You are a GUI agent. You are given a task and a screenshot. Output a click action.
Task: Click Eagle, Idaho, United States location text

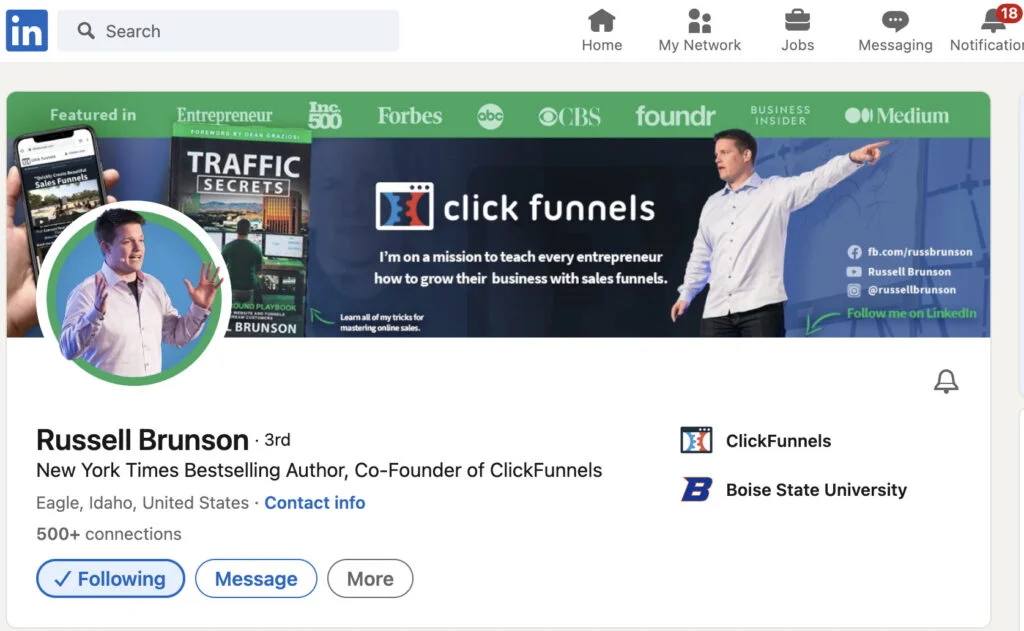(142, 502)
